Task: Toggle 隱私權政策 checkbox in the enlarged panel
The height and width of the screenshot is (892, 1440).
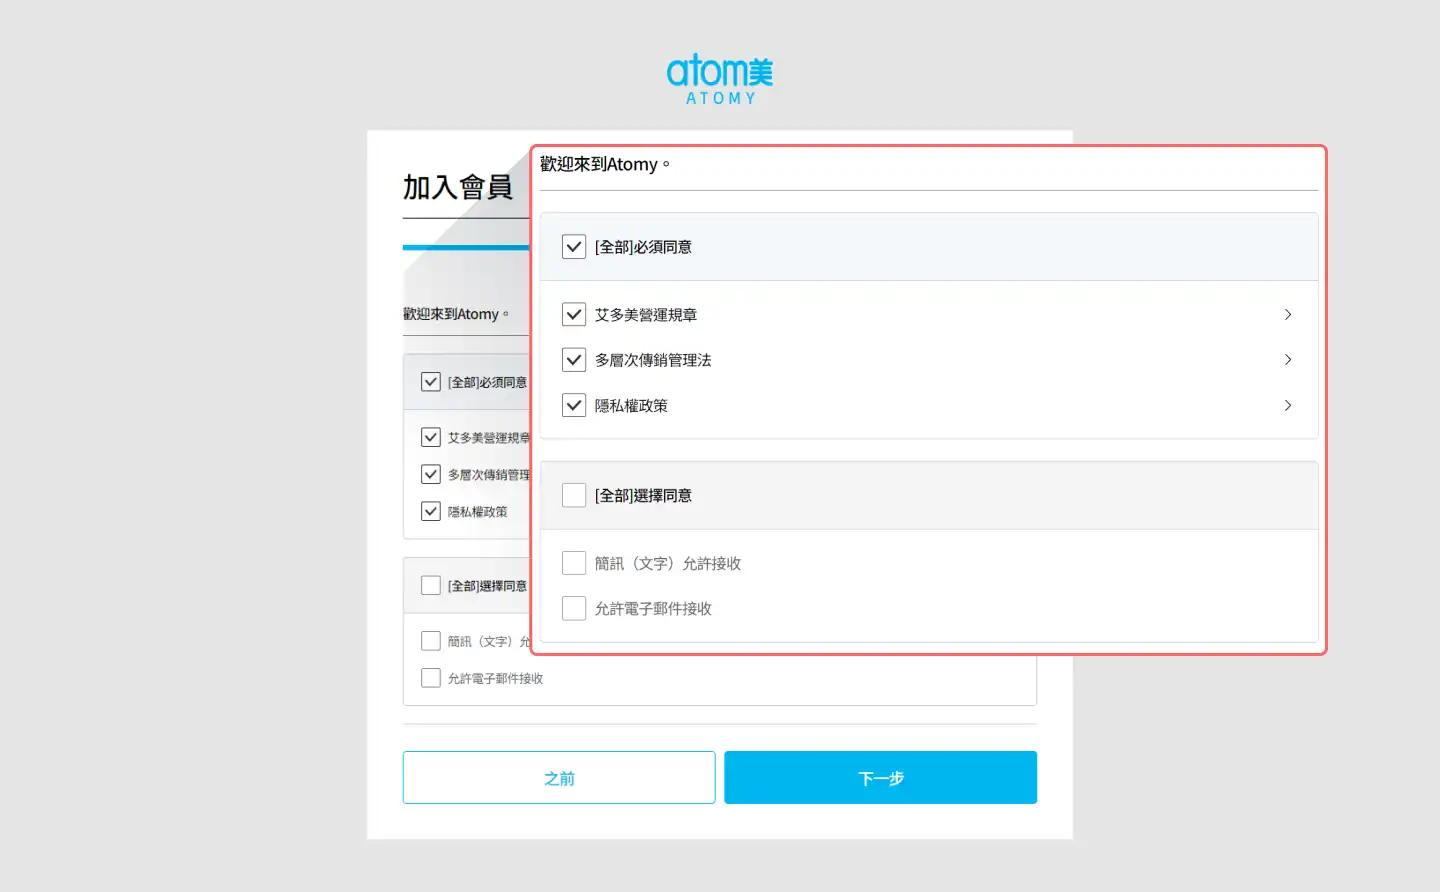Action: pyautogui.click(x=574, y=406)
